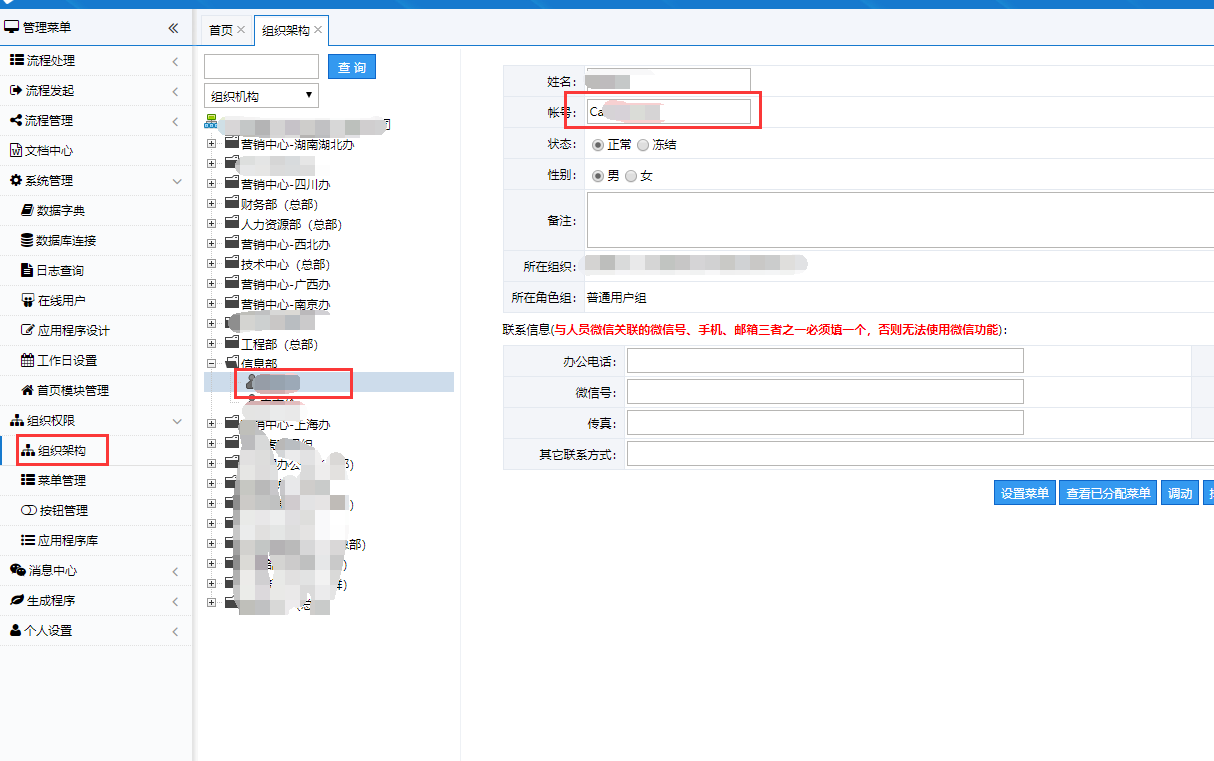Screen dimensions: 1214x761
Task: Click the 查询 search button
Action: click(x=351, y=67)
